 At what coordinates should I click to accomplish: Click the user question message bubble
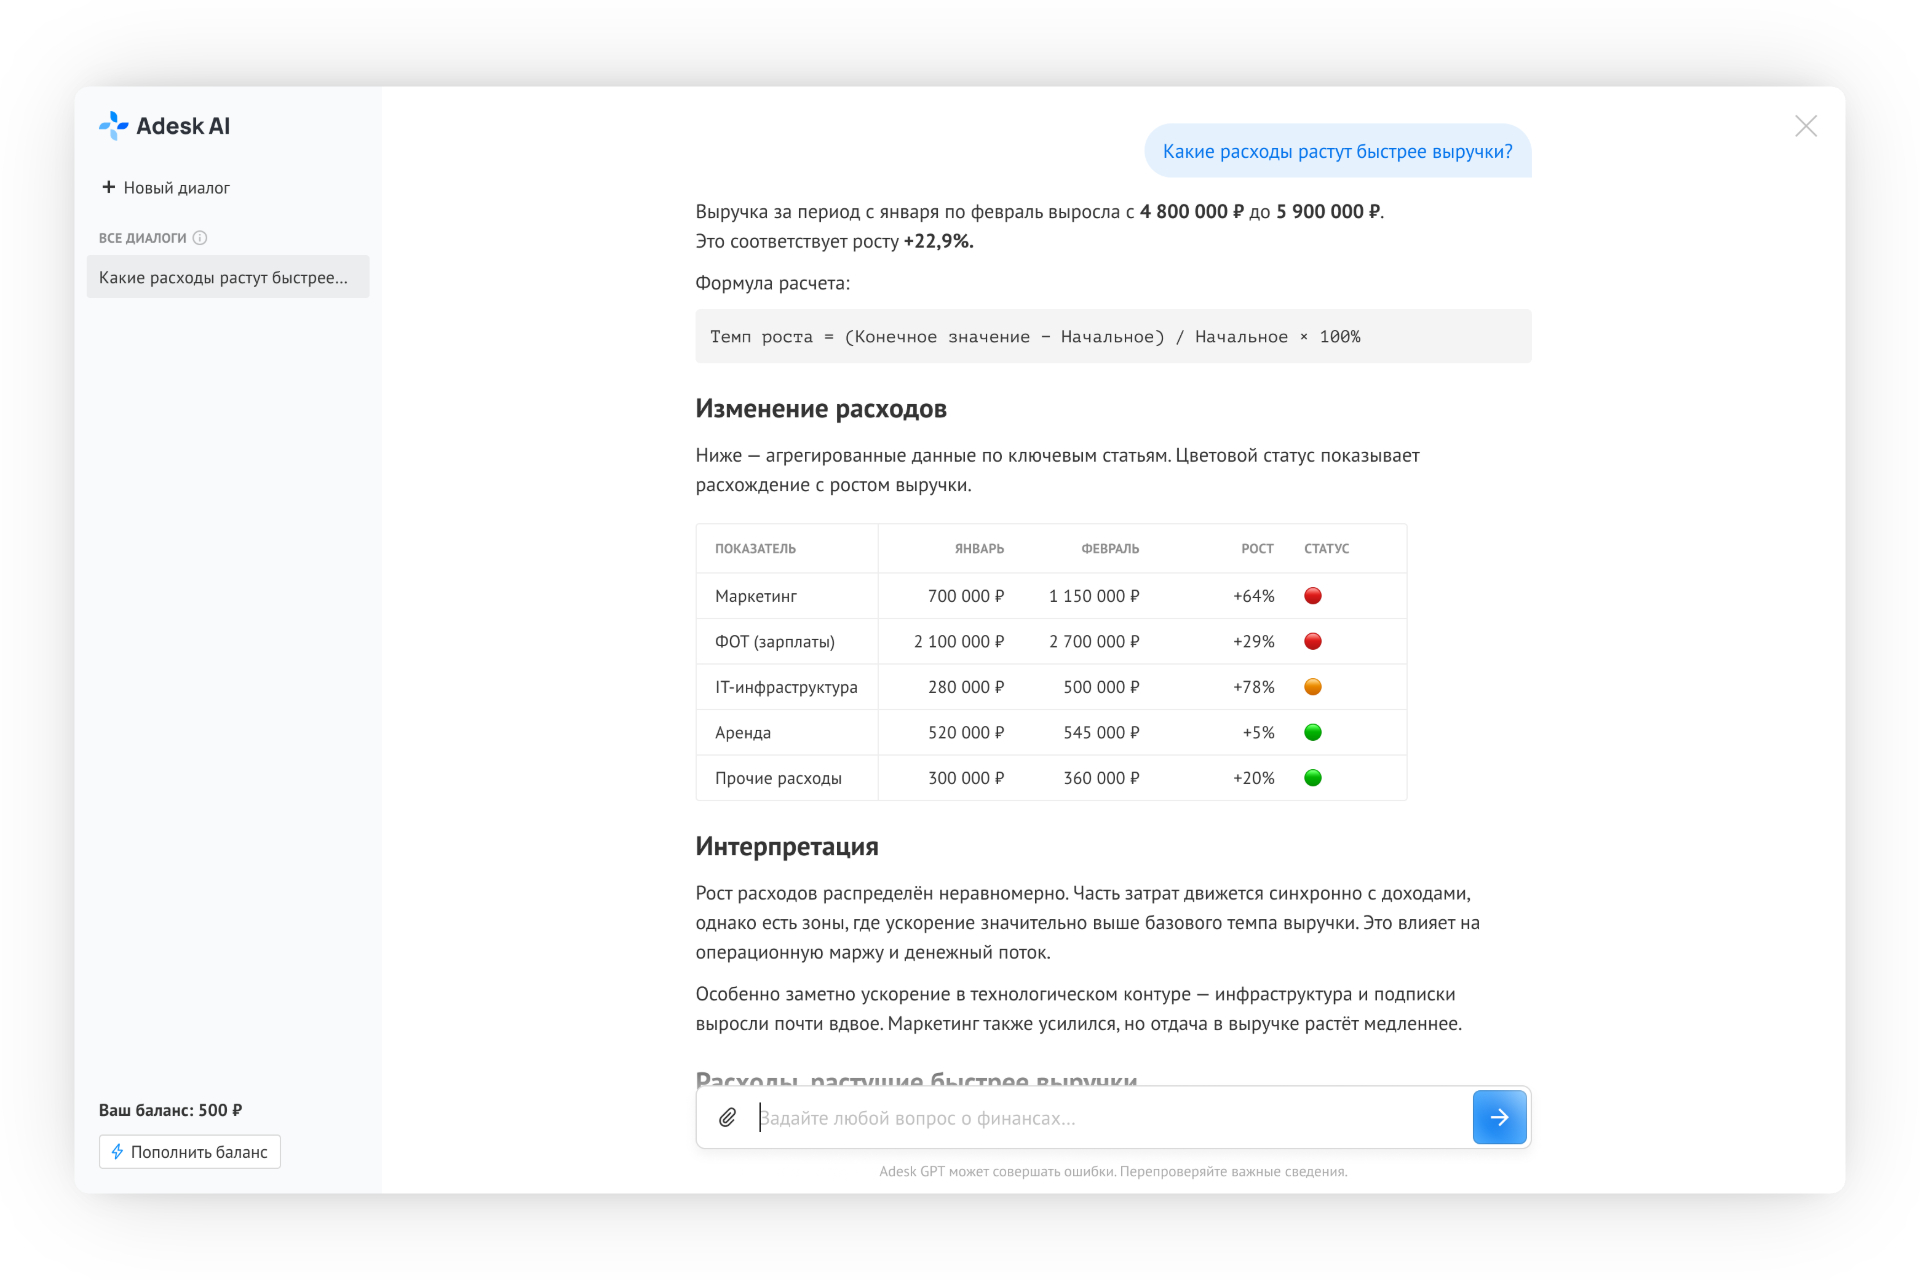click(1337, 151)
